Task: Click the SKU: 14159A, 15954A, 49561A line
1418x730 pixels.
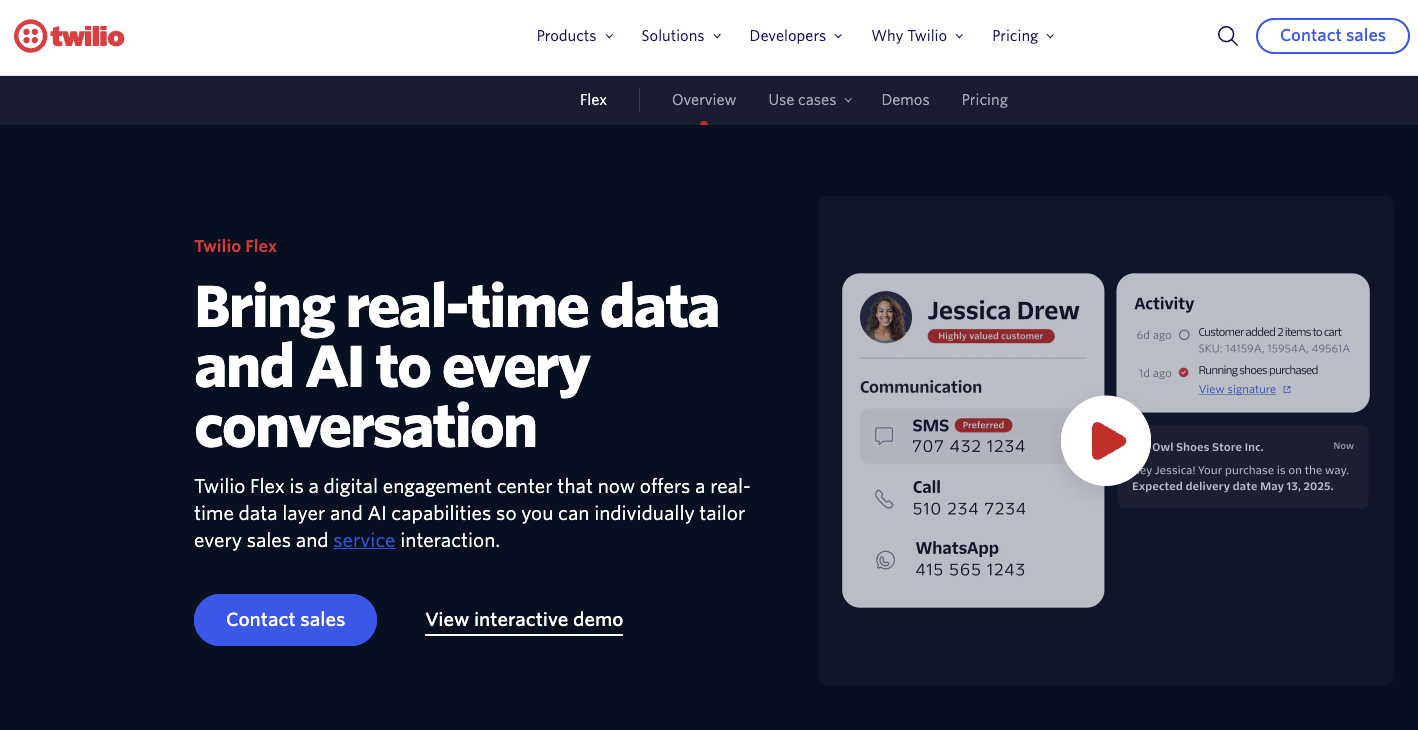Action: coord(1274,349)
